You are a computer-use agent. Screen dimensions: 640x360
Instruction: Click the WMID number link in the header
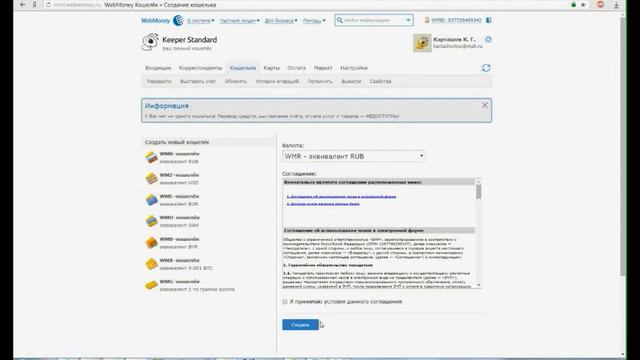[456, 20]
